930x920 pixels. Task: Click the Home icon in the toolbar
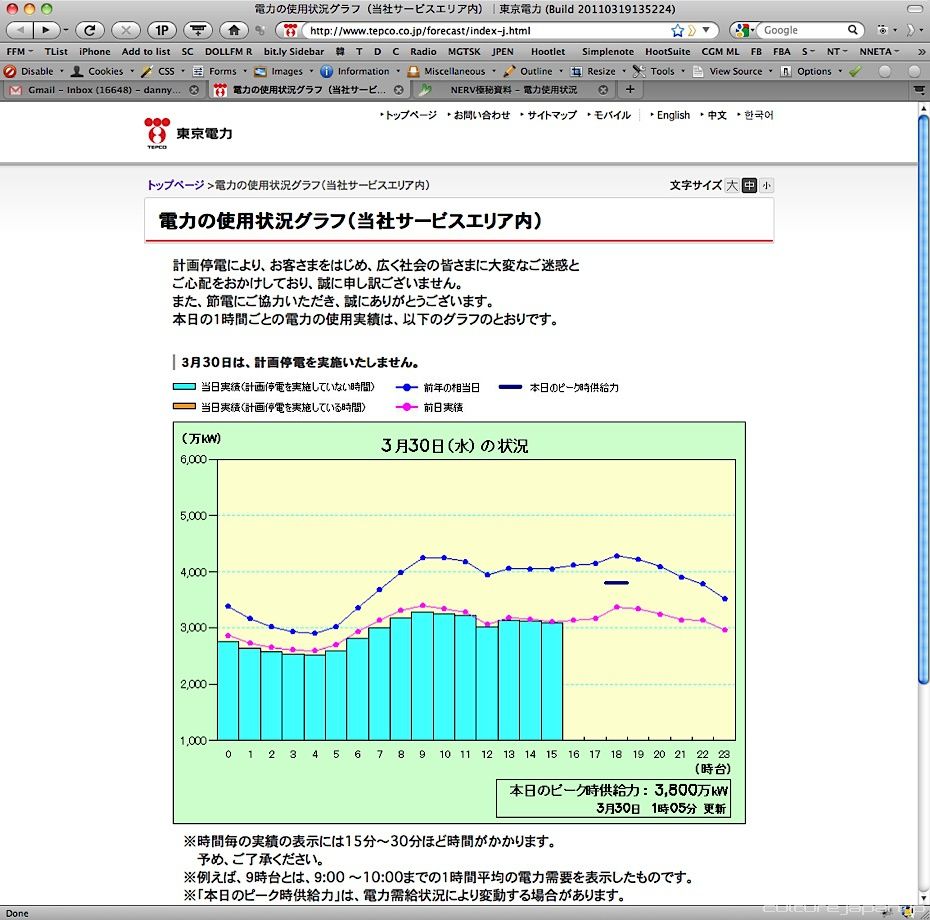tap(233, 30)
